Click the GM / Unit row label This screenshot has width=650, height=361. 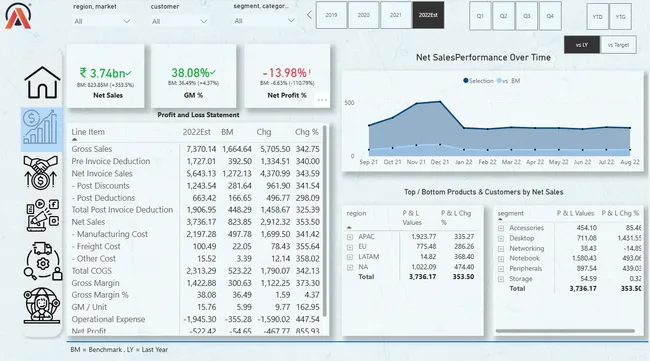coord(89,308)
